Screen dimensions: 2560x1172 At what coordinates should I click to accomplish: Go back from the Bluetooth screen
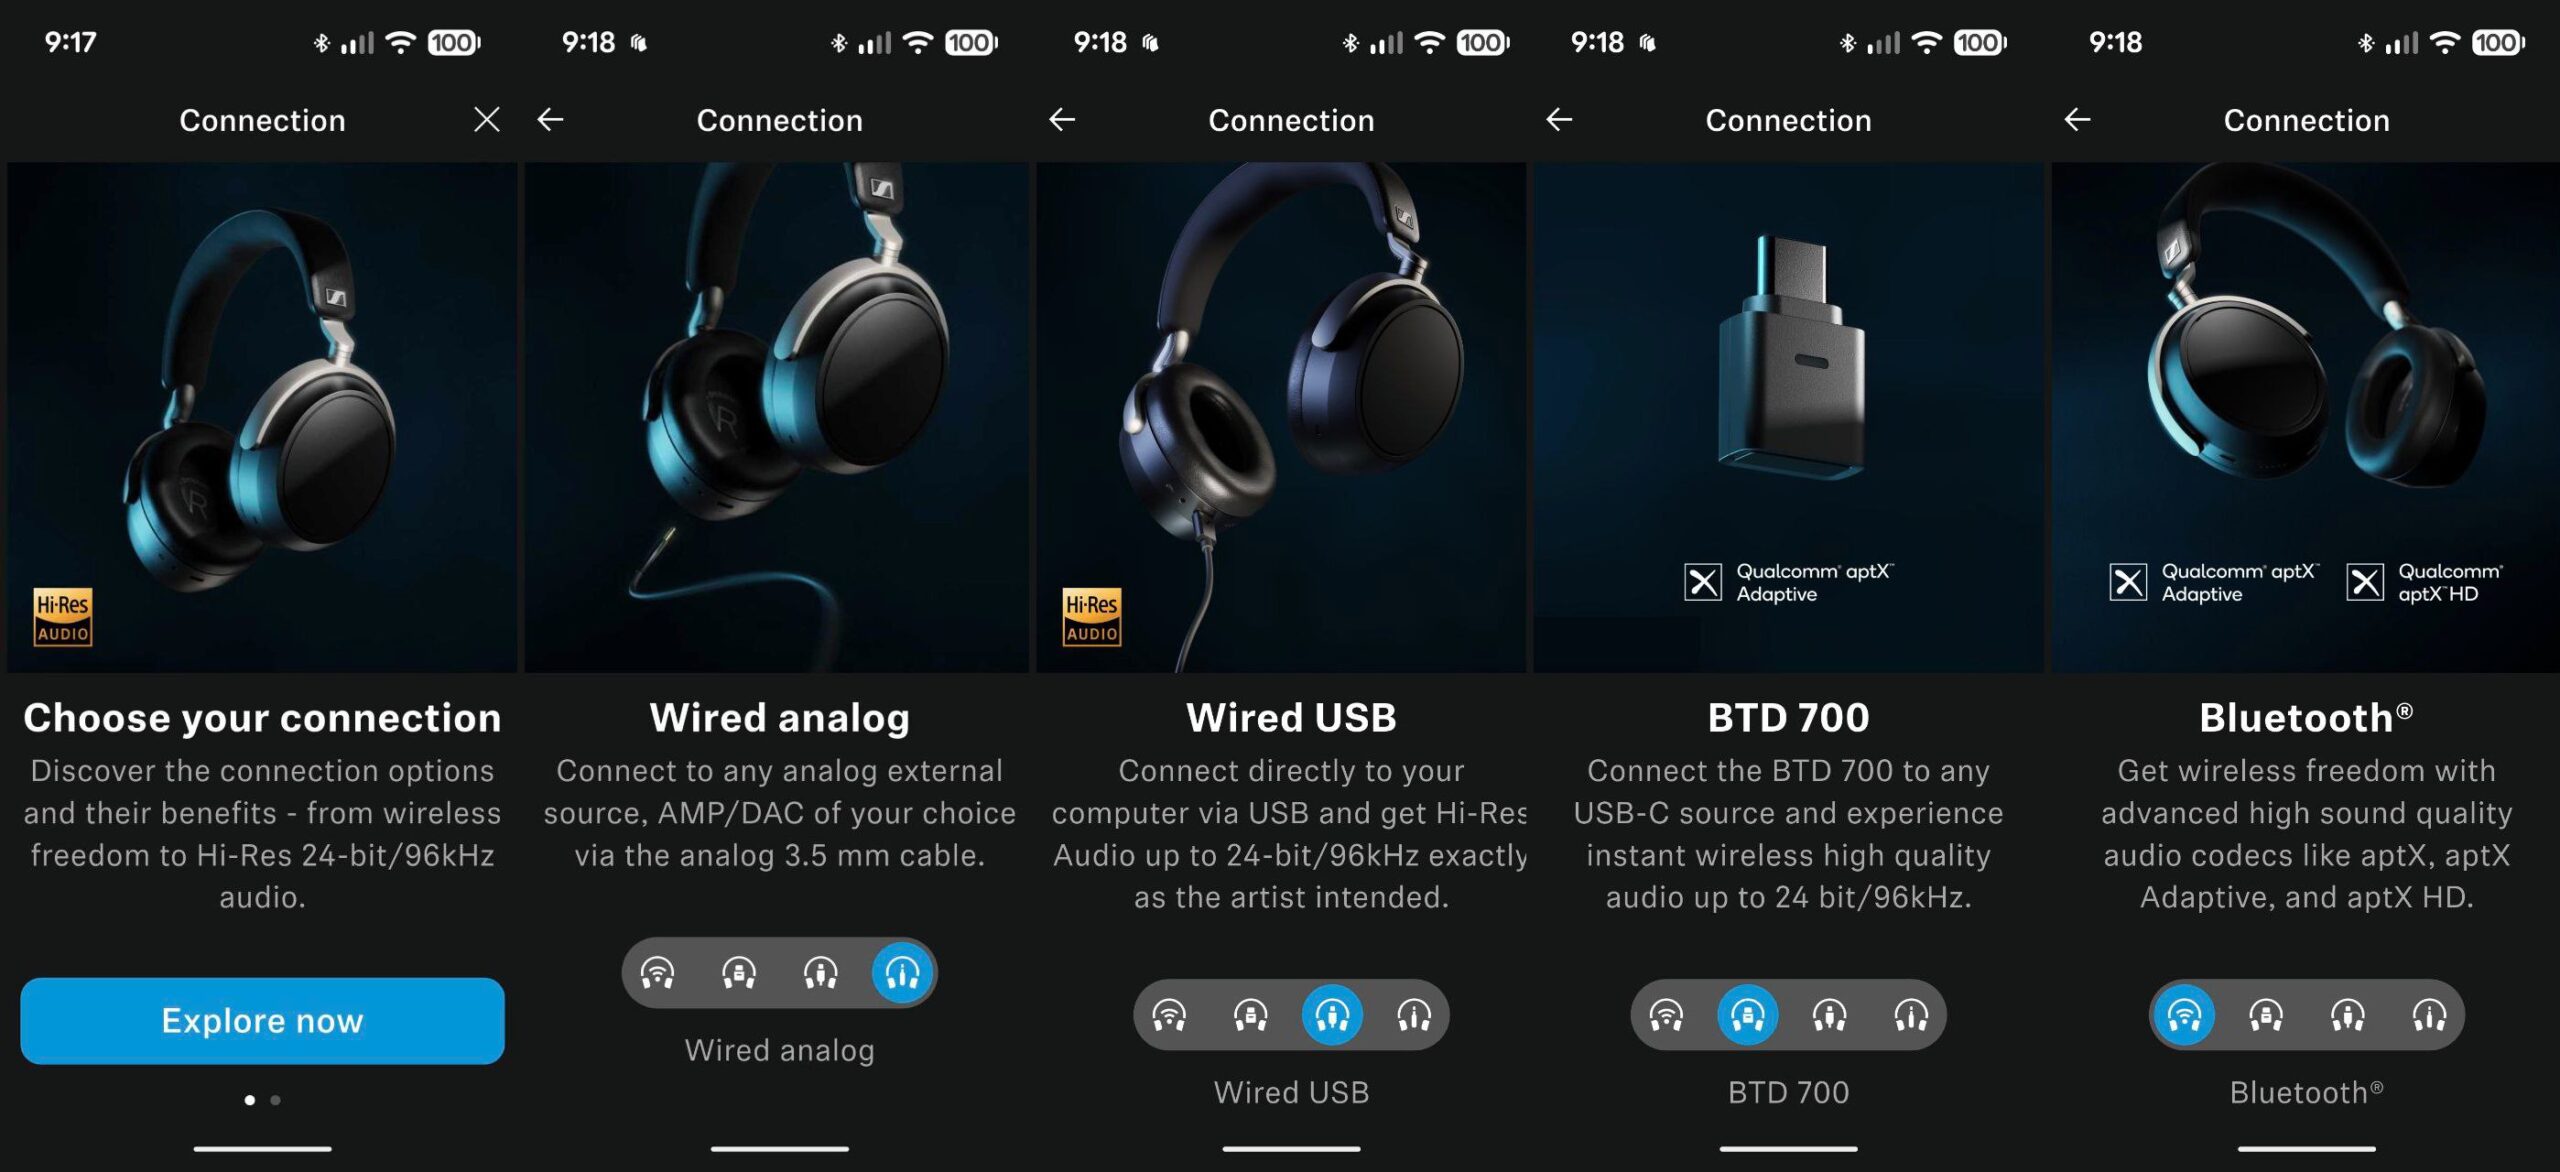pos(2077,120)
